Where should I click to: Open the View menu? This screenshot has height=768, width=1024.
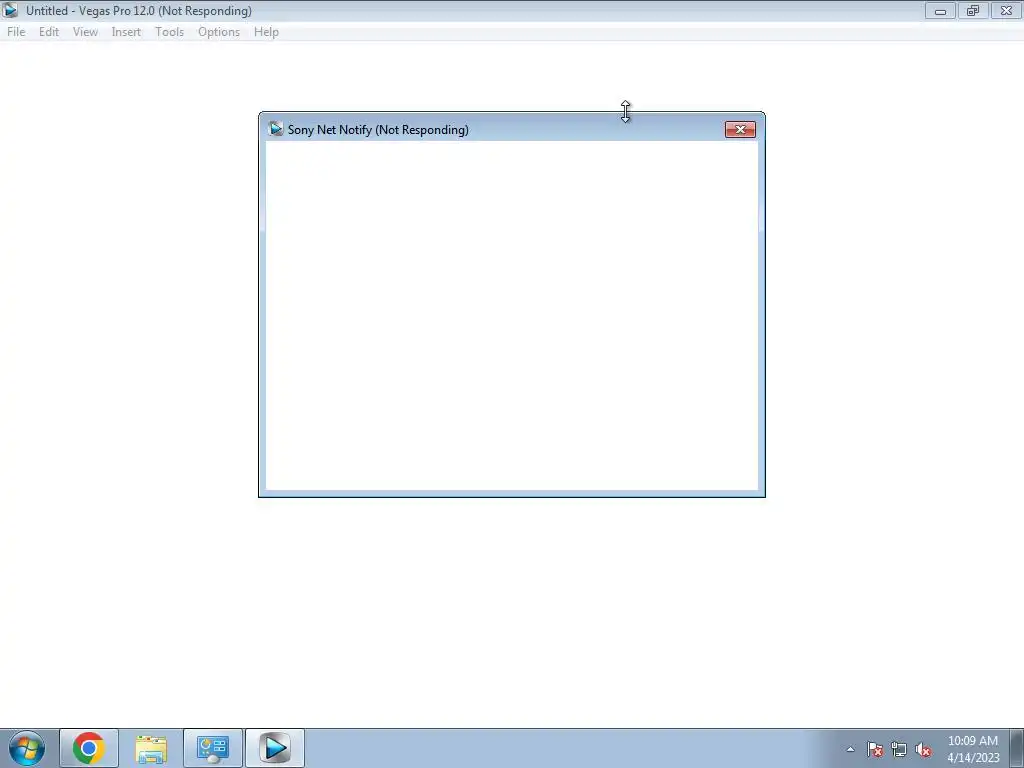[x=85, y=32]
